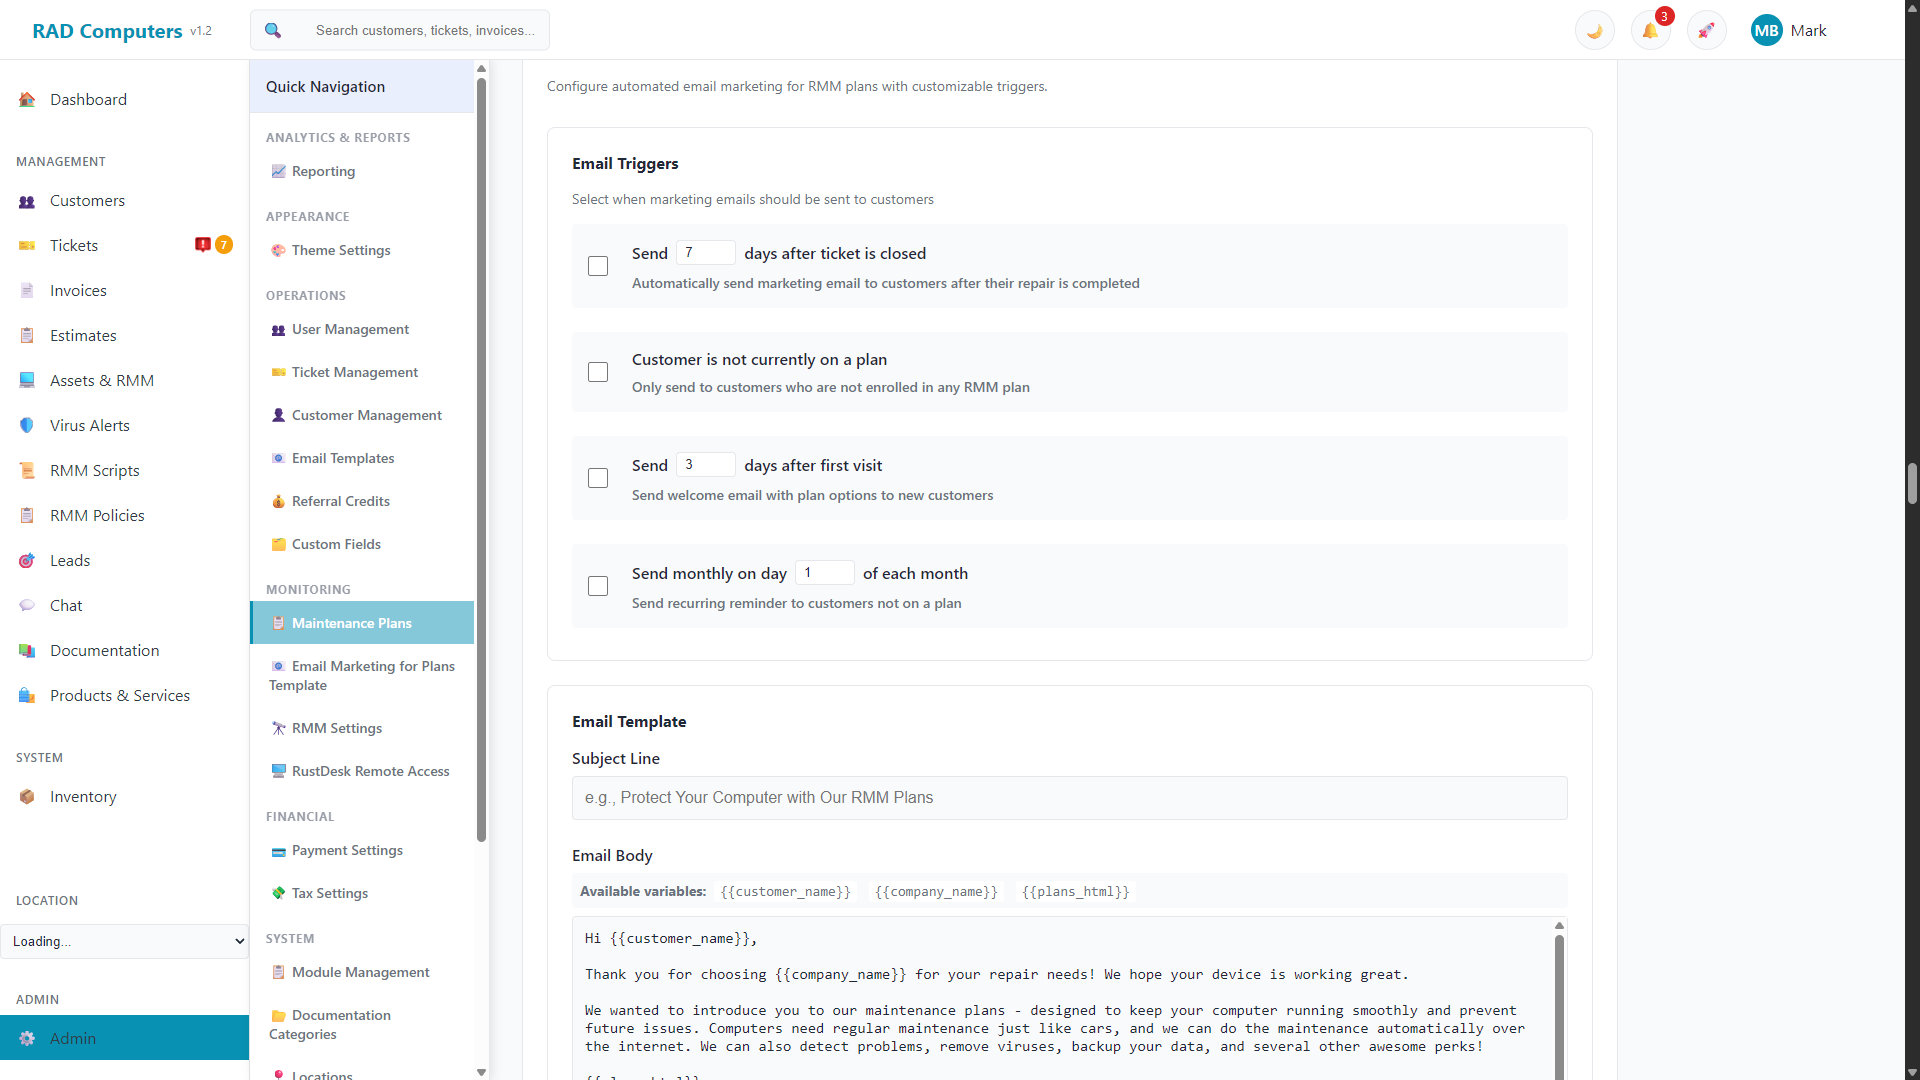Open RMM Scripts from the sidebar

93,470
